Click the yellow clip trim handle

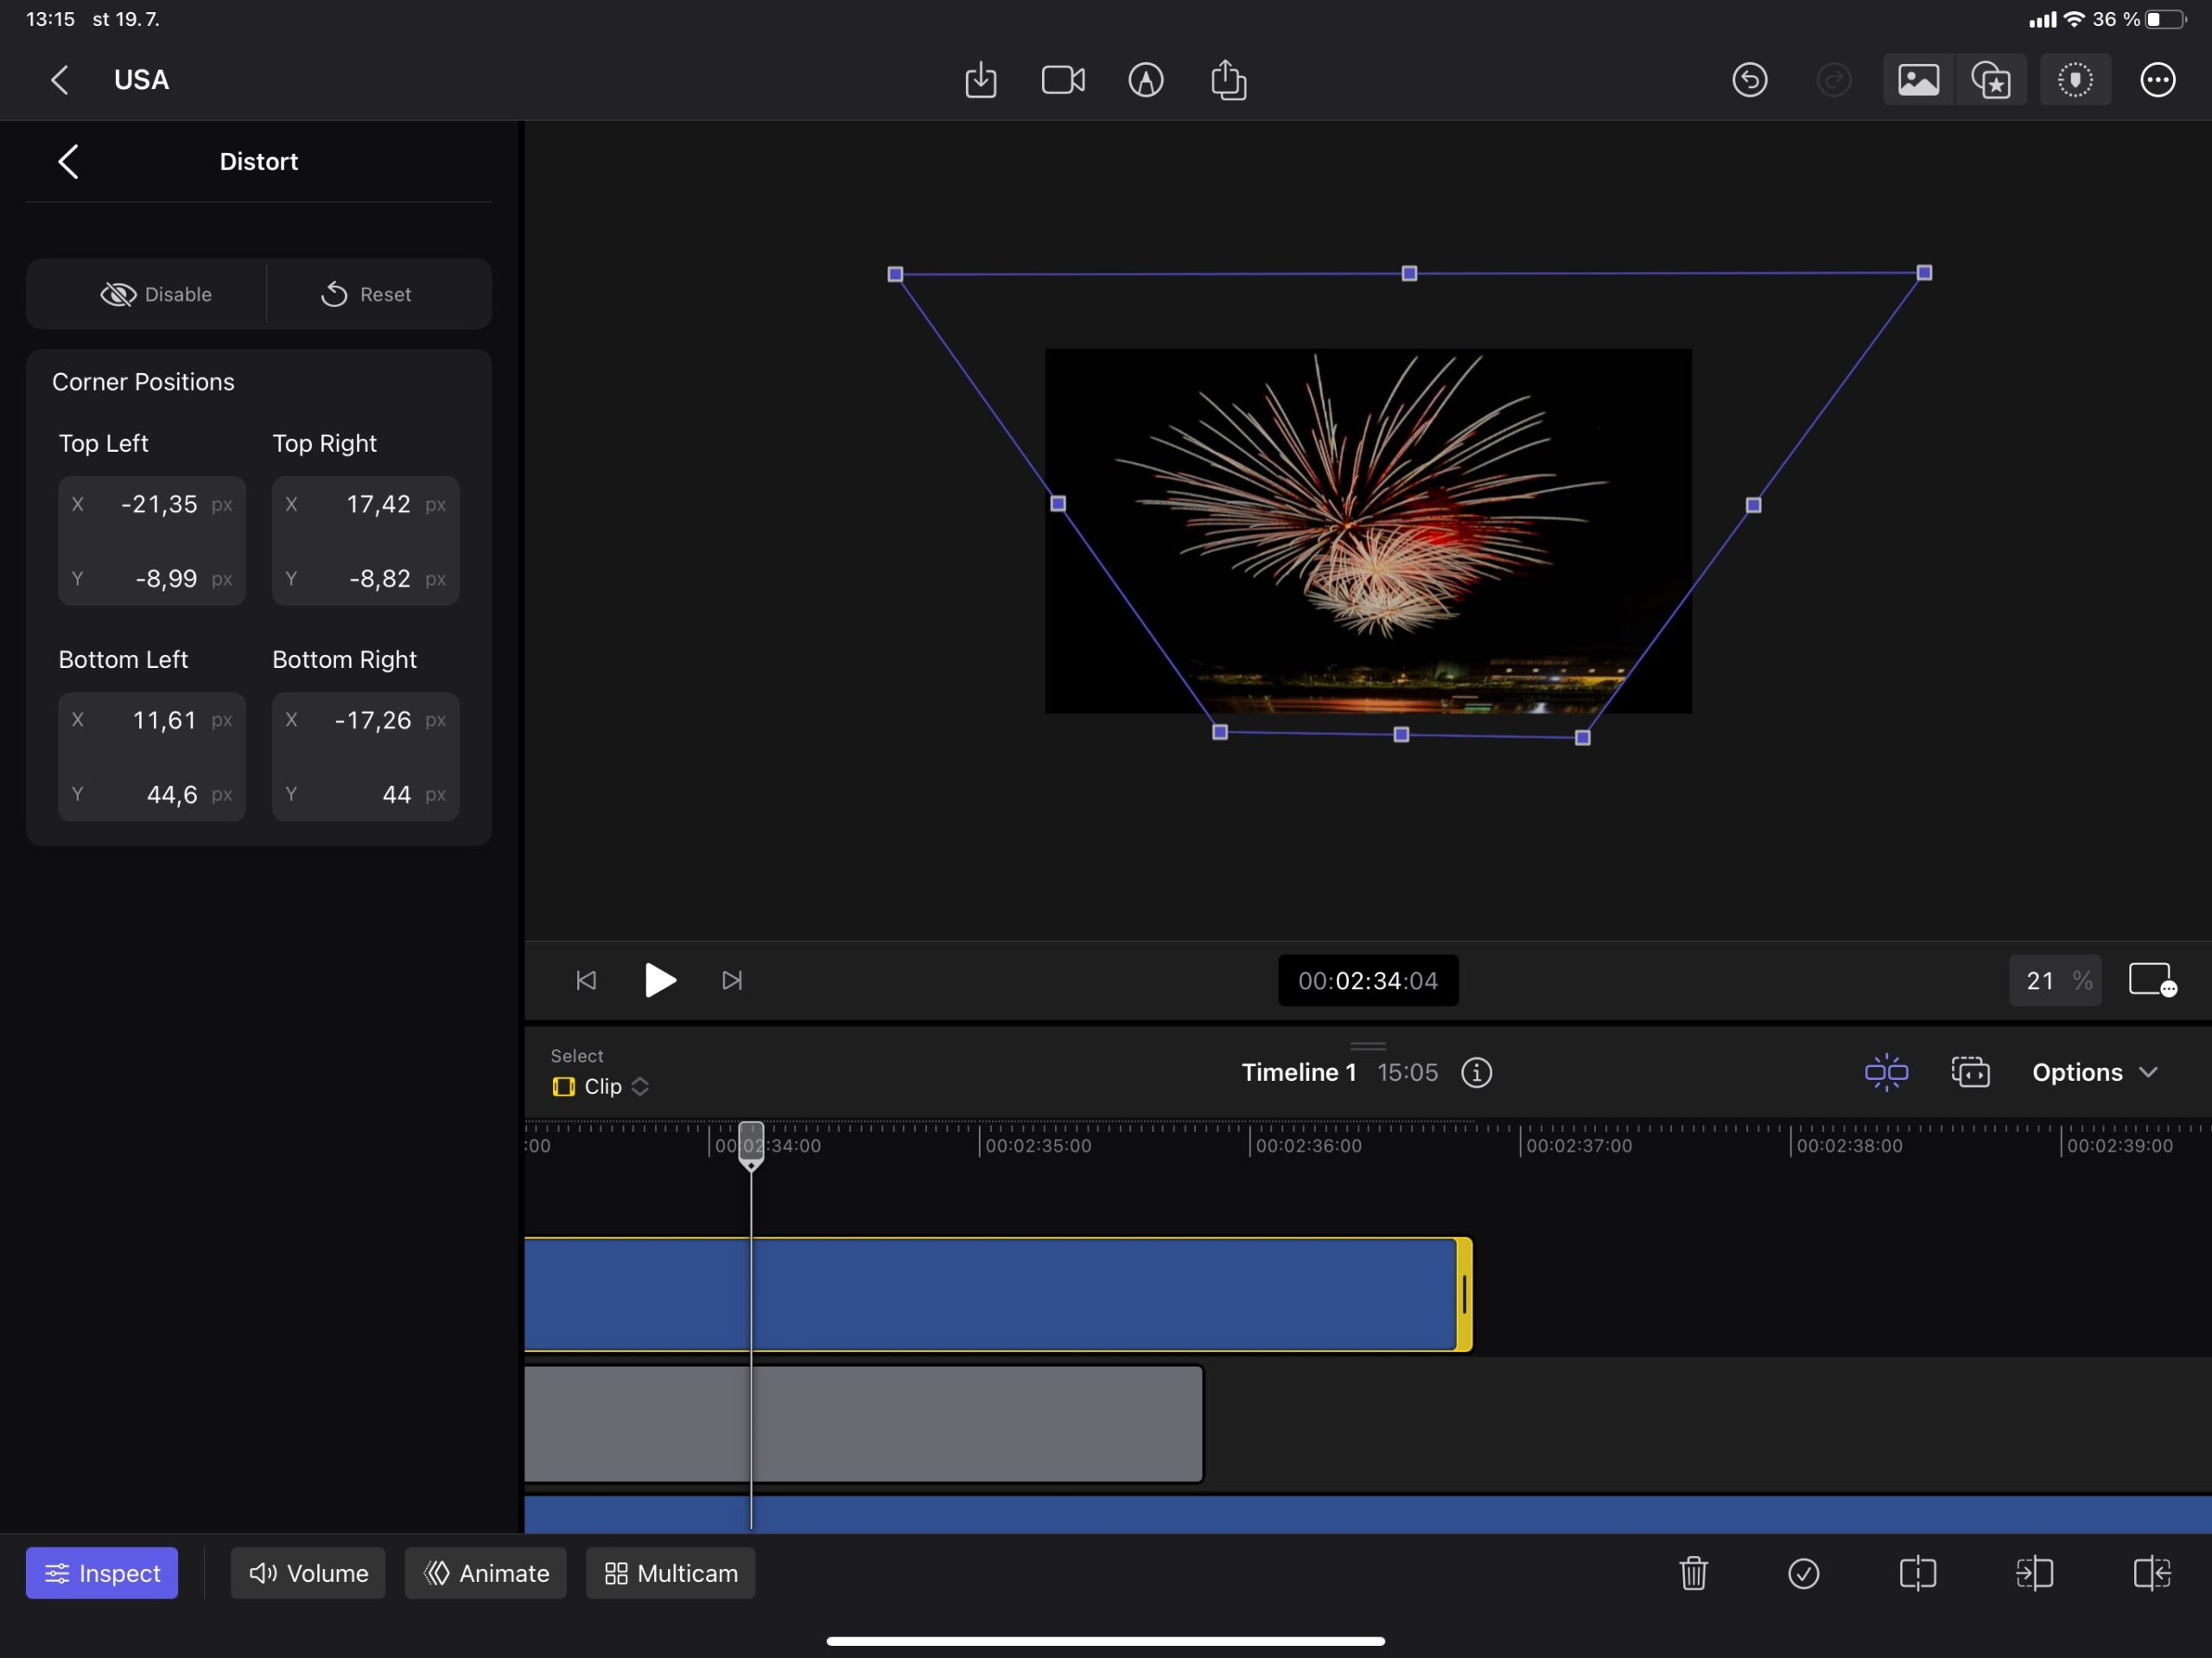point(1464,1295)
